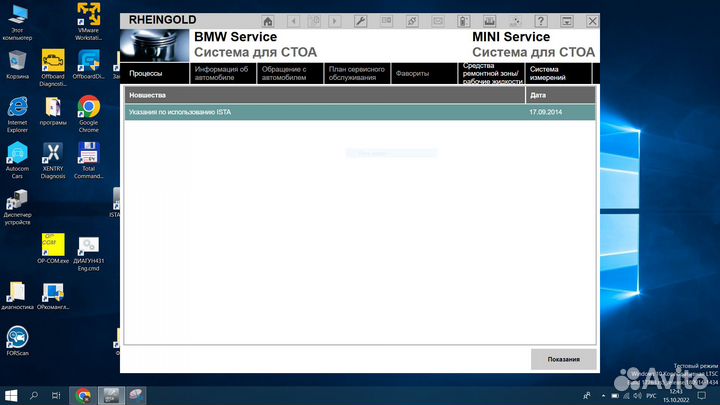Select the диагностика folder icon
The width and height of the screenshot is (720, 405).
[x=17, y=296]
